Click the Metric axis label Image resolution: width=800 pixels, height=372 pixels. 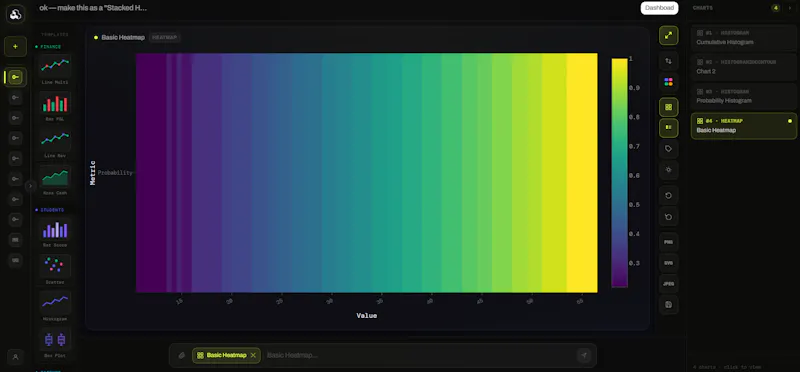pyautogui.click(x=93, y=172)
